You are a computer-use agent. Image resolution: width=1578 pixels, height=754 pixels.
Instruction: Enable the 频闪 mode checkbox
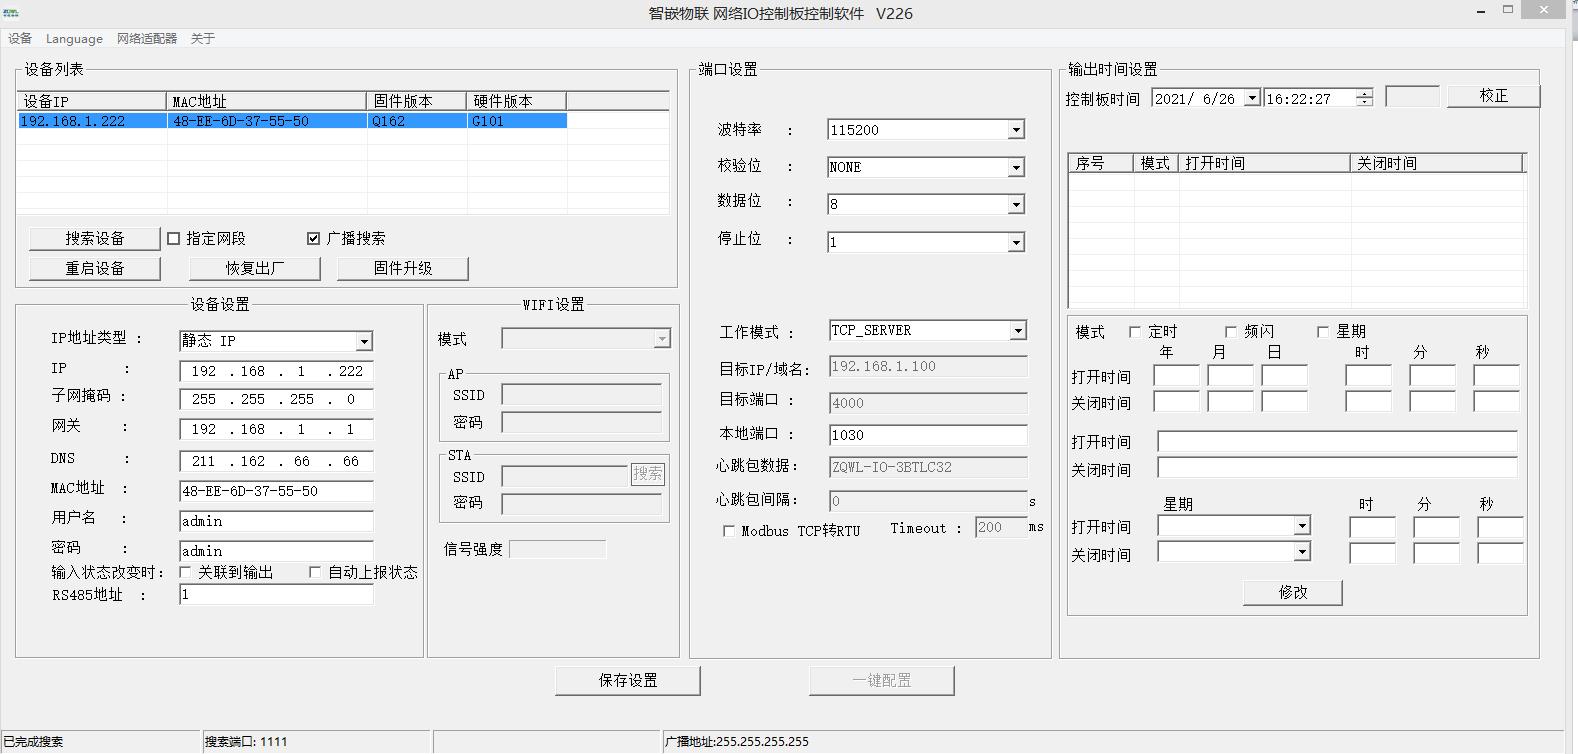pyautogui.click(x=1231, y=331)
